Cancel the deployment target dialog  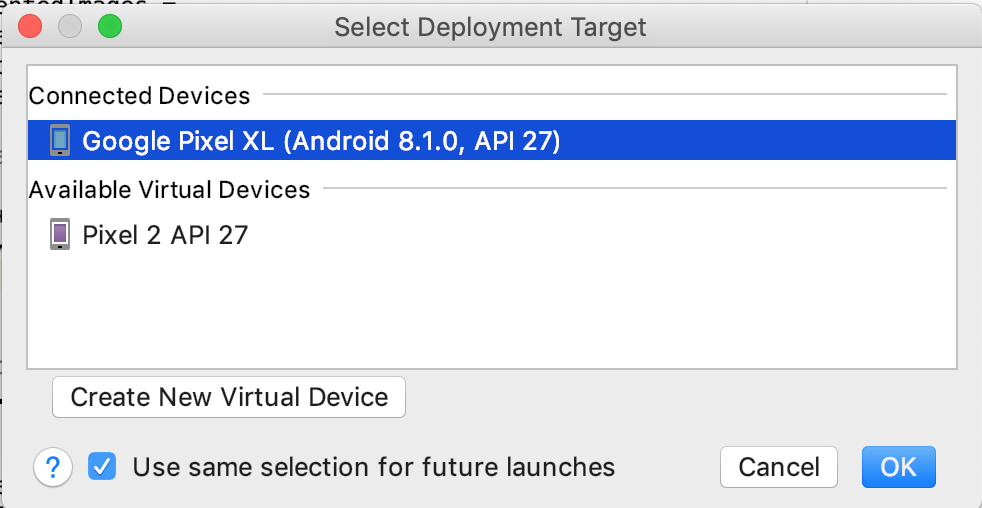(x=779, y=467)
